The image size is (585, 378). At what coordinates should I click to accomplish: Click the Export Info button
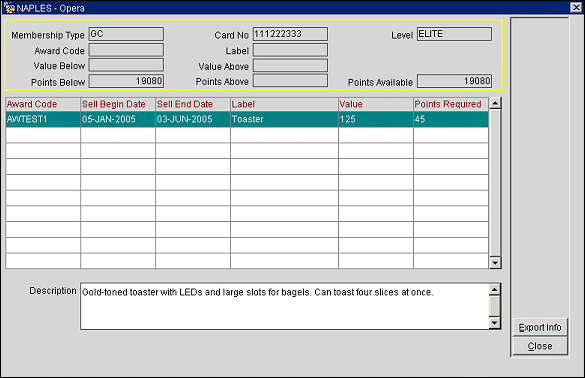coord(540,327)
